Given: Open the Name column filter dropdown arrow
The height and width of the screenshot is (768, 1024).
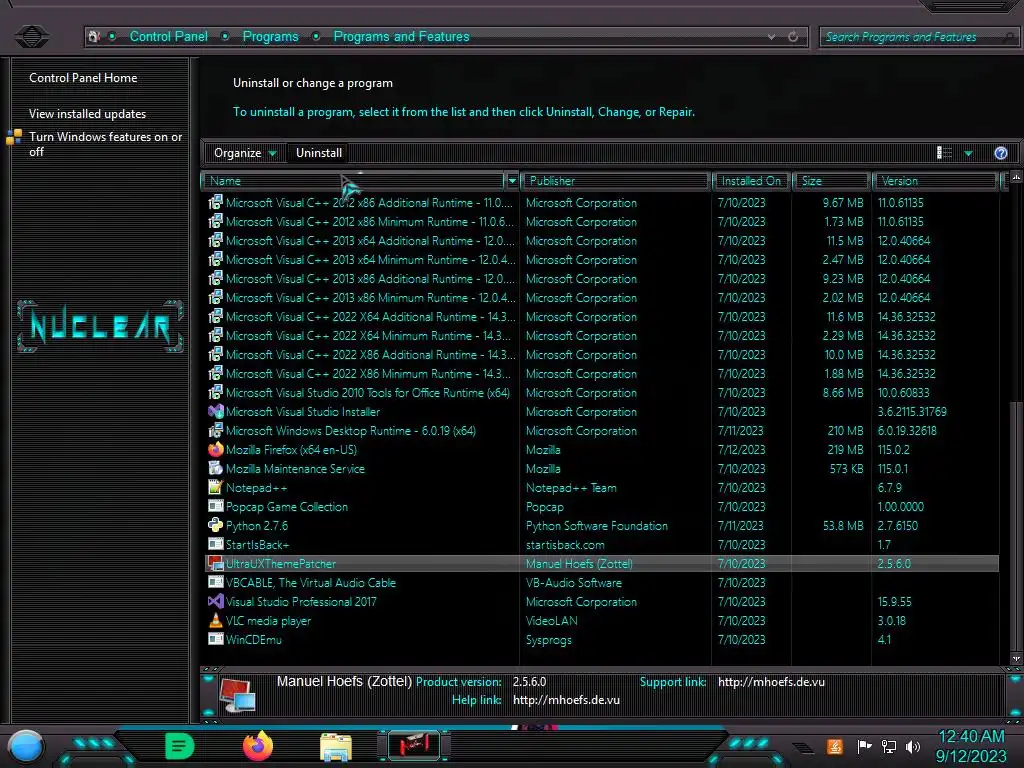Looking at the screenshot, I should pos(512,181).
